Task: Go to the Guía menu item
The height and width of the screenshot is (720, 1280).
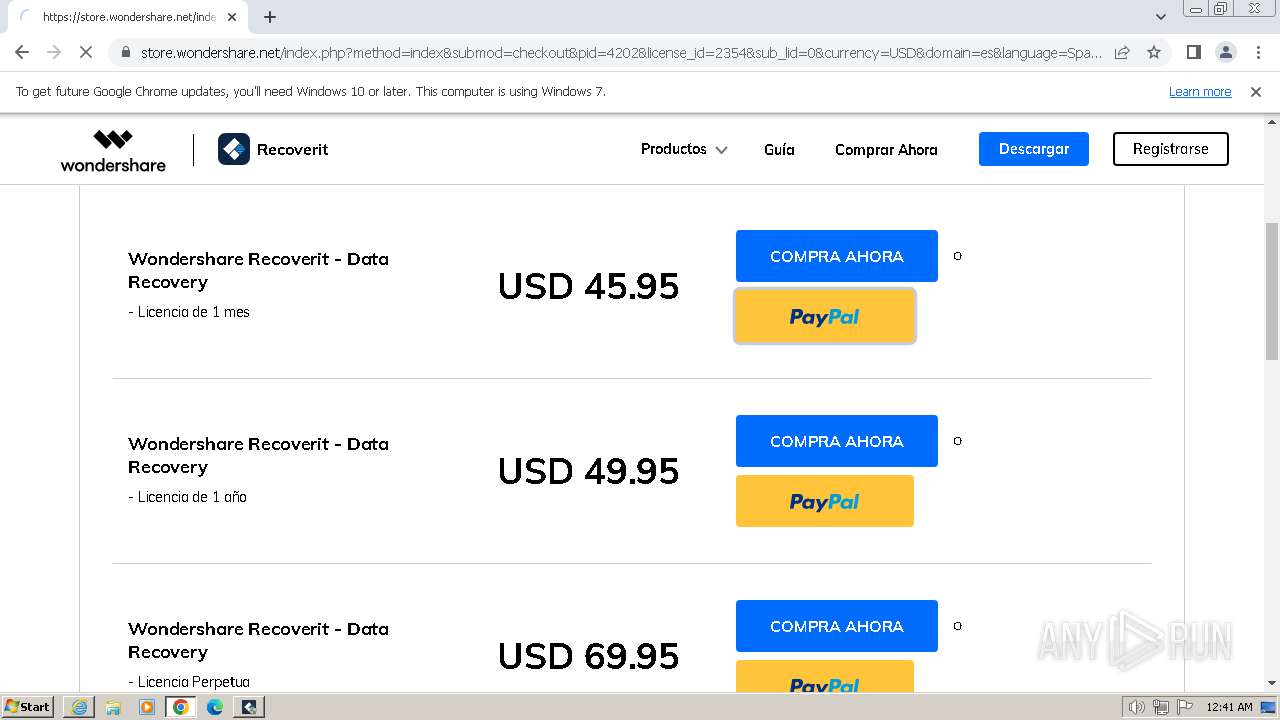Action: 779,149
